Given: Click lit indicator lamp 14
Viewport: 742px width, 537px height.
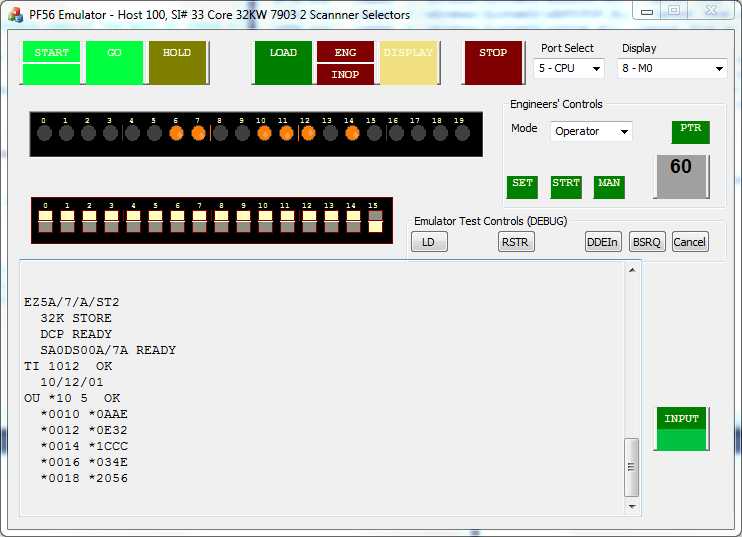Looking at the screenshot, I should (352, 133).
